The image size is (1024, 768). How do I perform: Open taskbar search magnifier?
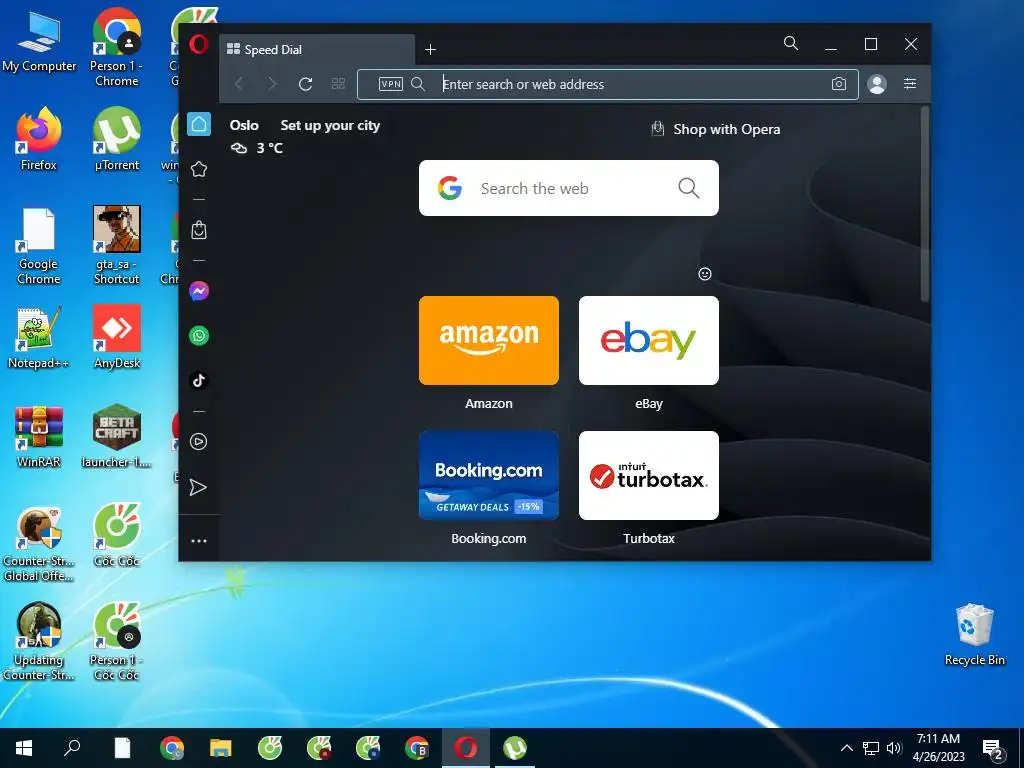tap(72, 748)
